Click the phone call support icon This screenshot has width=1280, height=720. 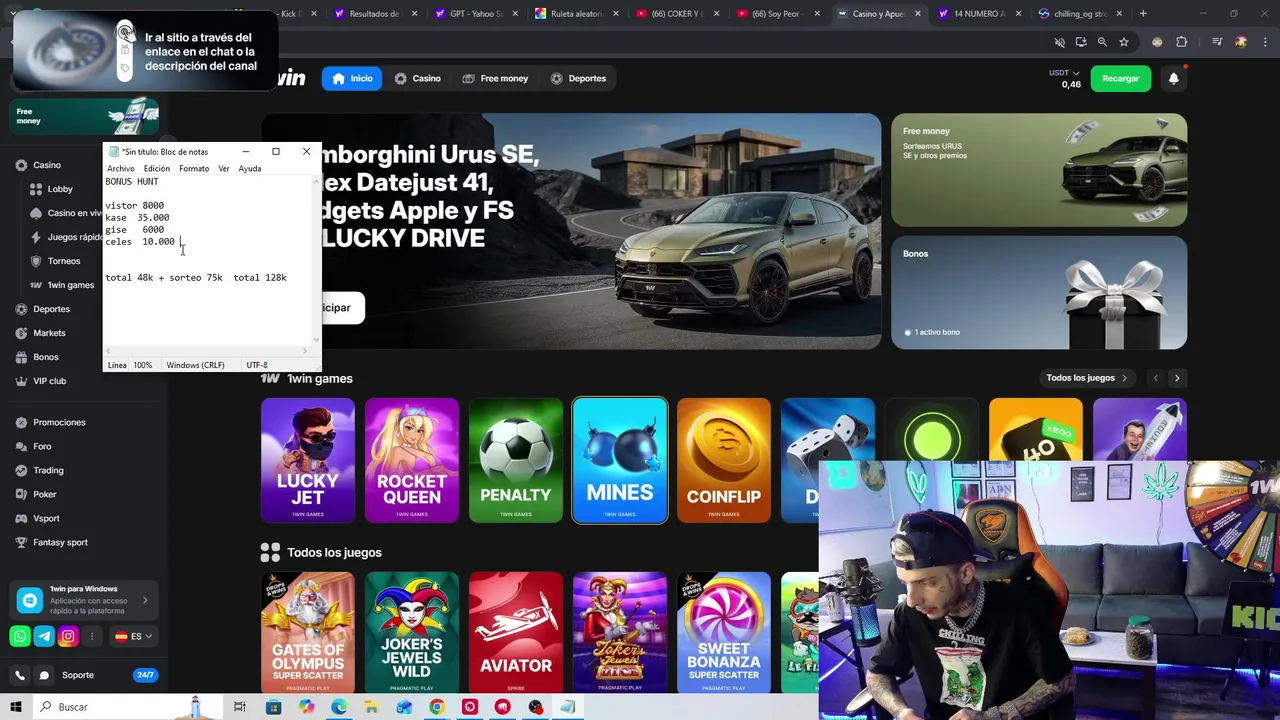pyautogui.click(x=19, y=675)
